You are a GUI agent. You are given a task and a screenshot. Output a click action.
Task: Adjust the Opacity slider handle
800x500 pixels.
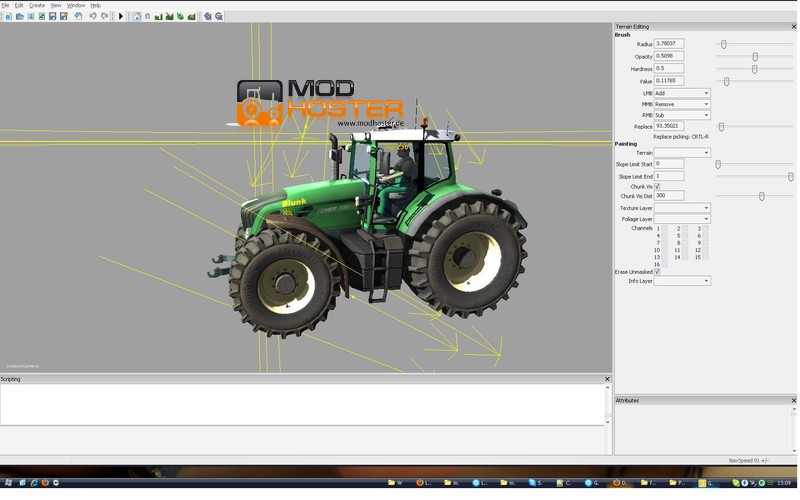click(755, 57)
